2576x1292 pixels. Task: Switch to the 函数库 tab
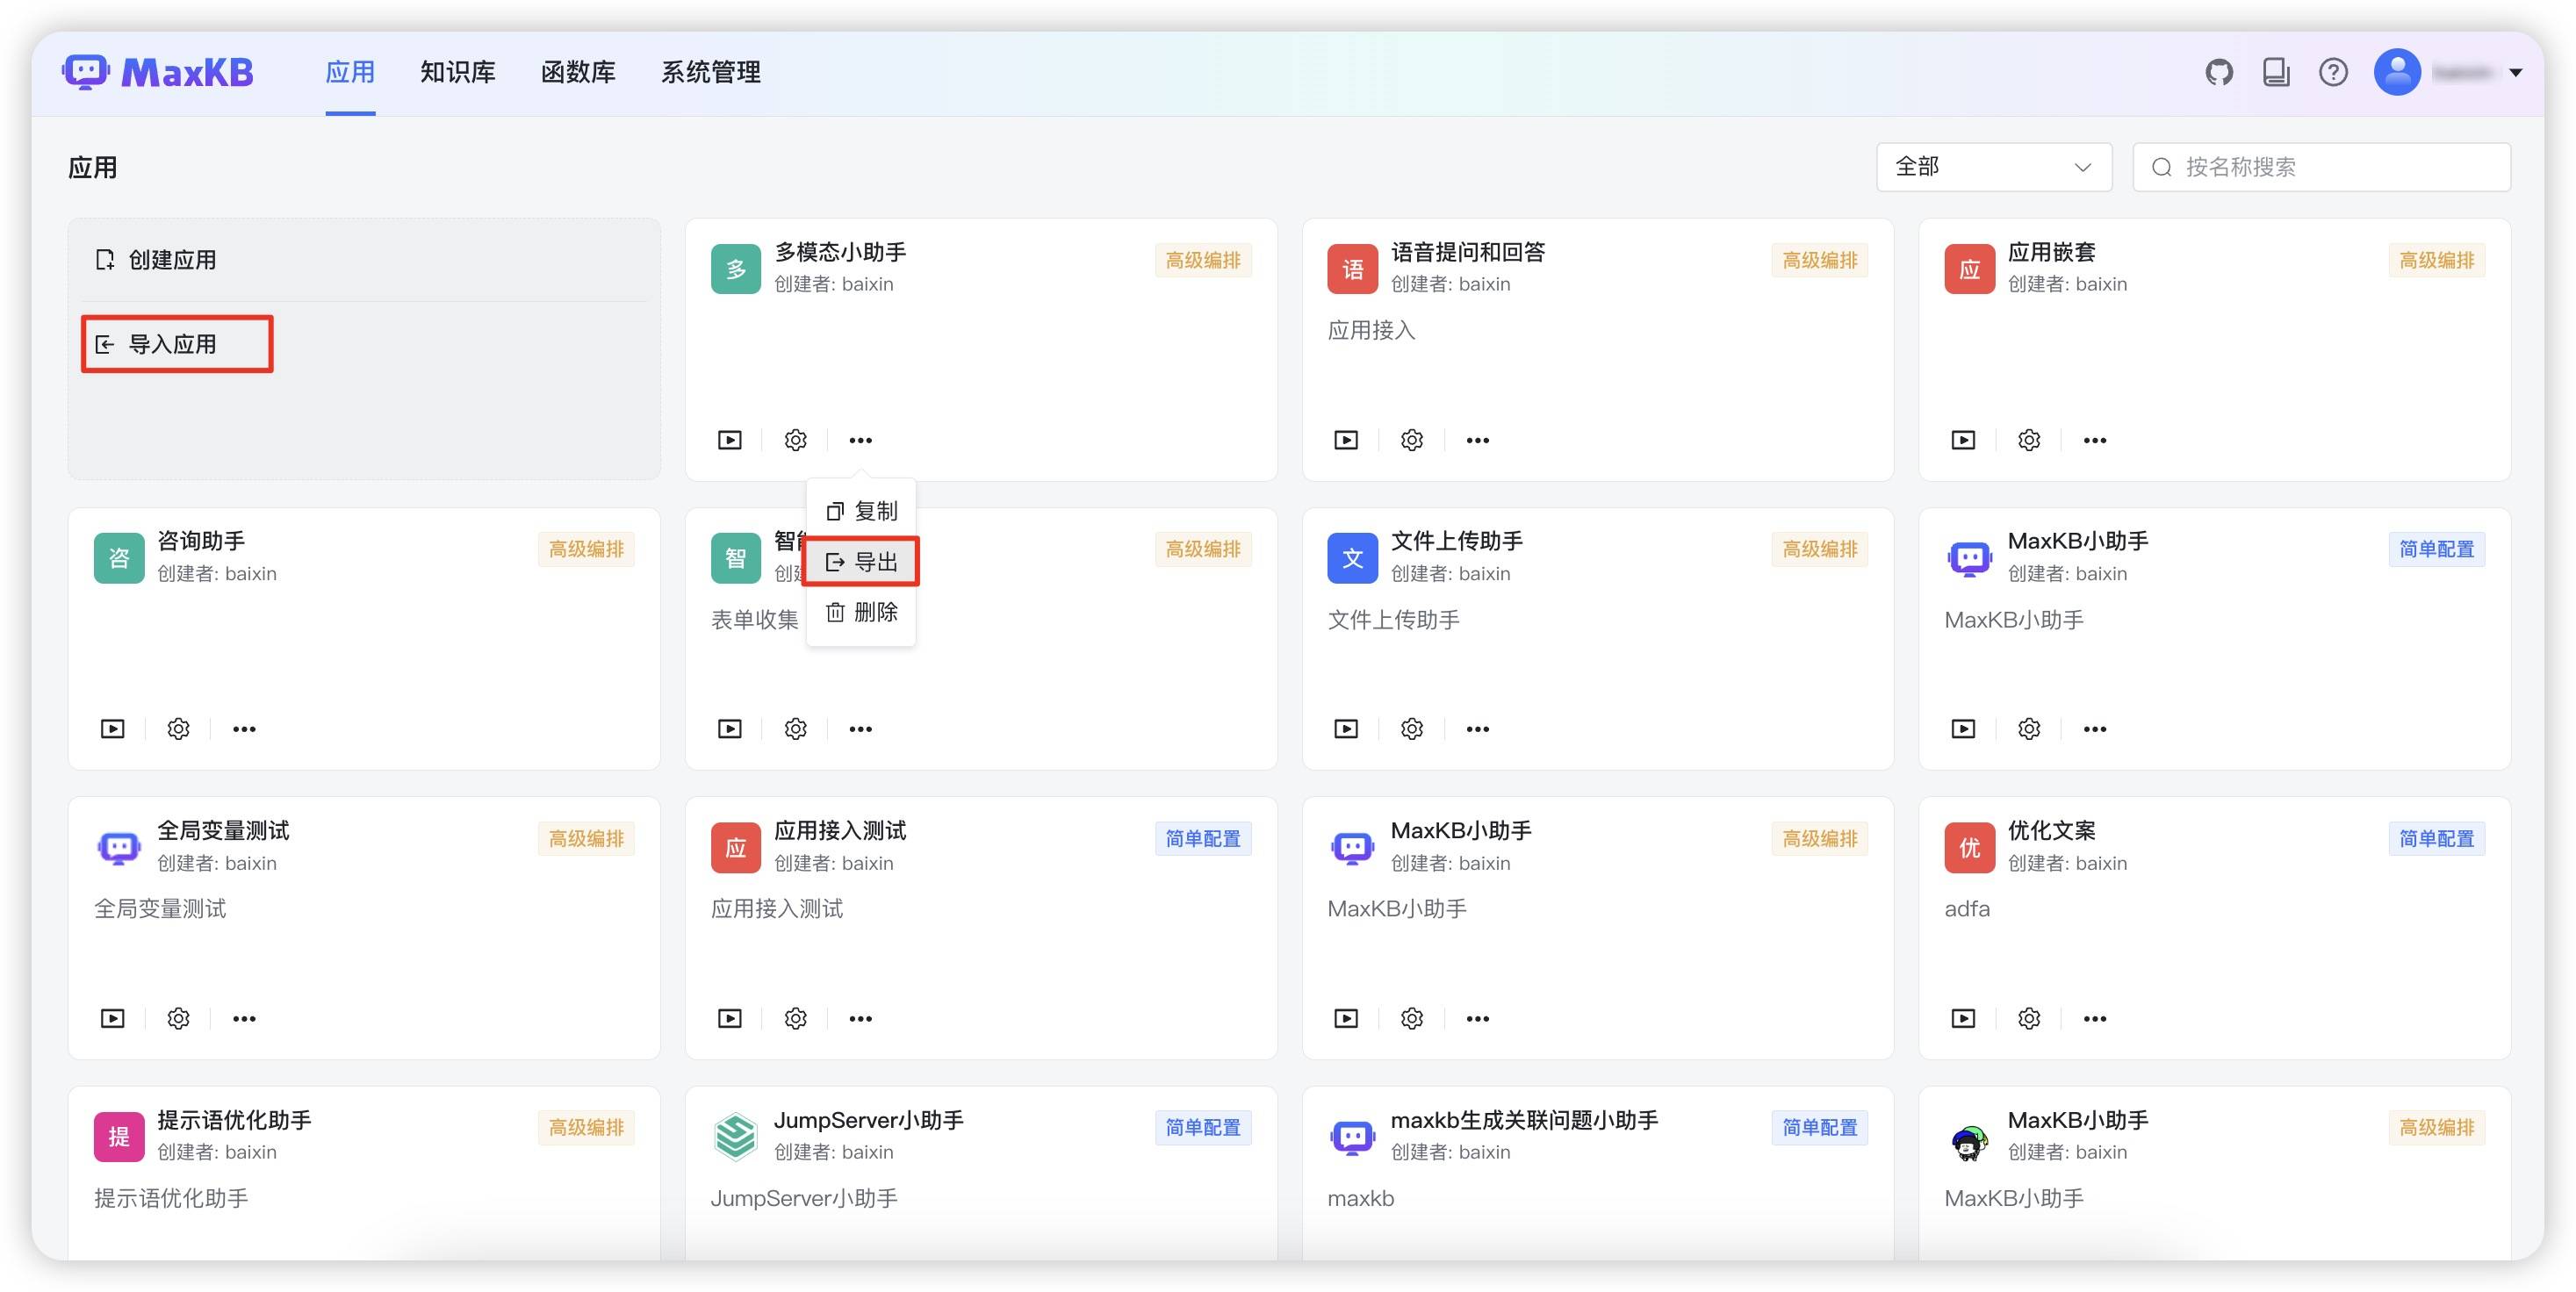578,72
